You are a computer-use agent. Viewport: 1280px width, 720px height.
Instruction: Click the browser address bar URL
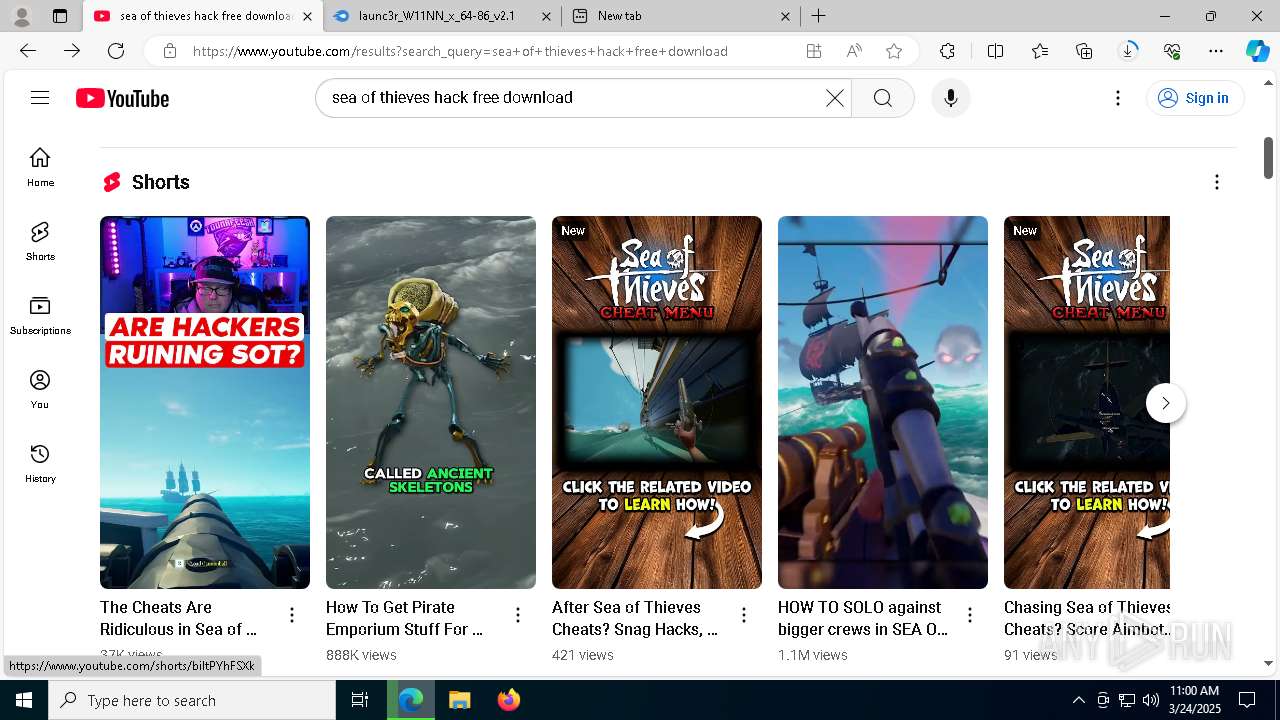(460, 51)
